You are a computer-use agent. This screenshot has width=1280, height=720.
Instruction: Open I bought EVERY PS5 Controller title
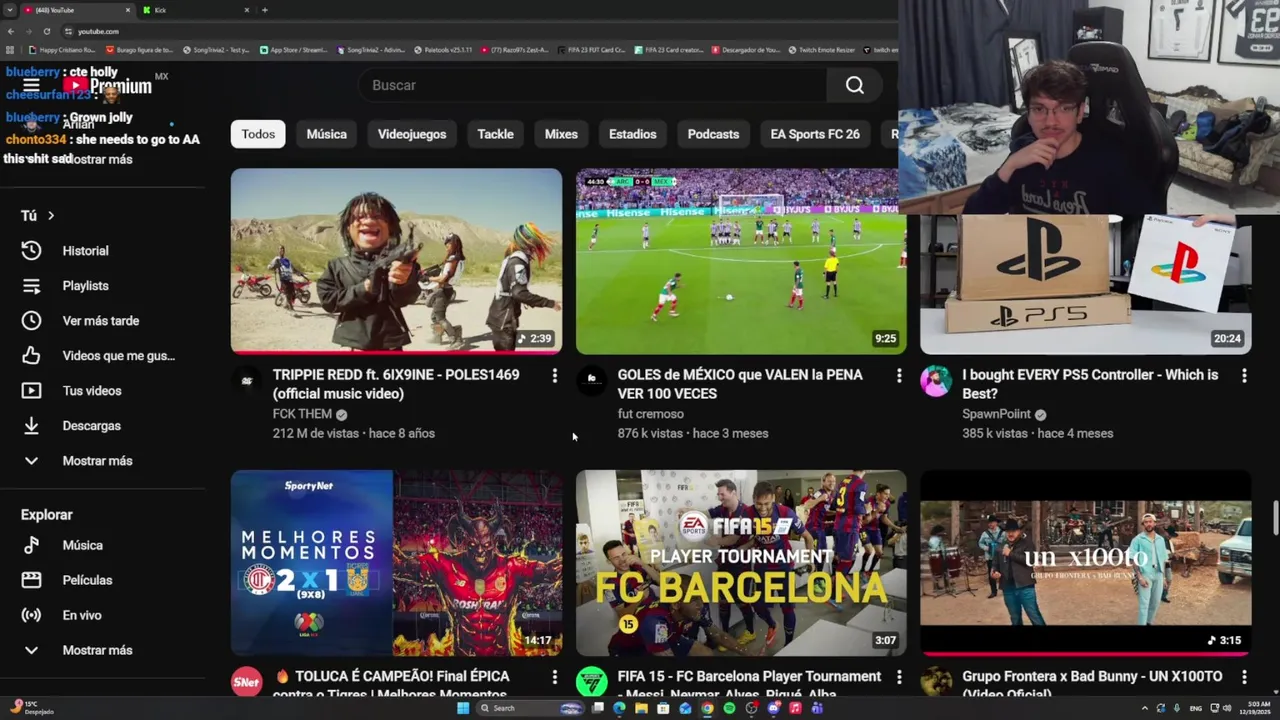pos(1090,384)
